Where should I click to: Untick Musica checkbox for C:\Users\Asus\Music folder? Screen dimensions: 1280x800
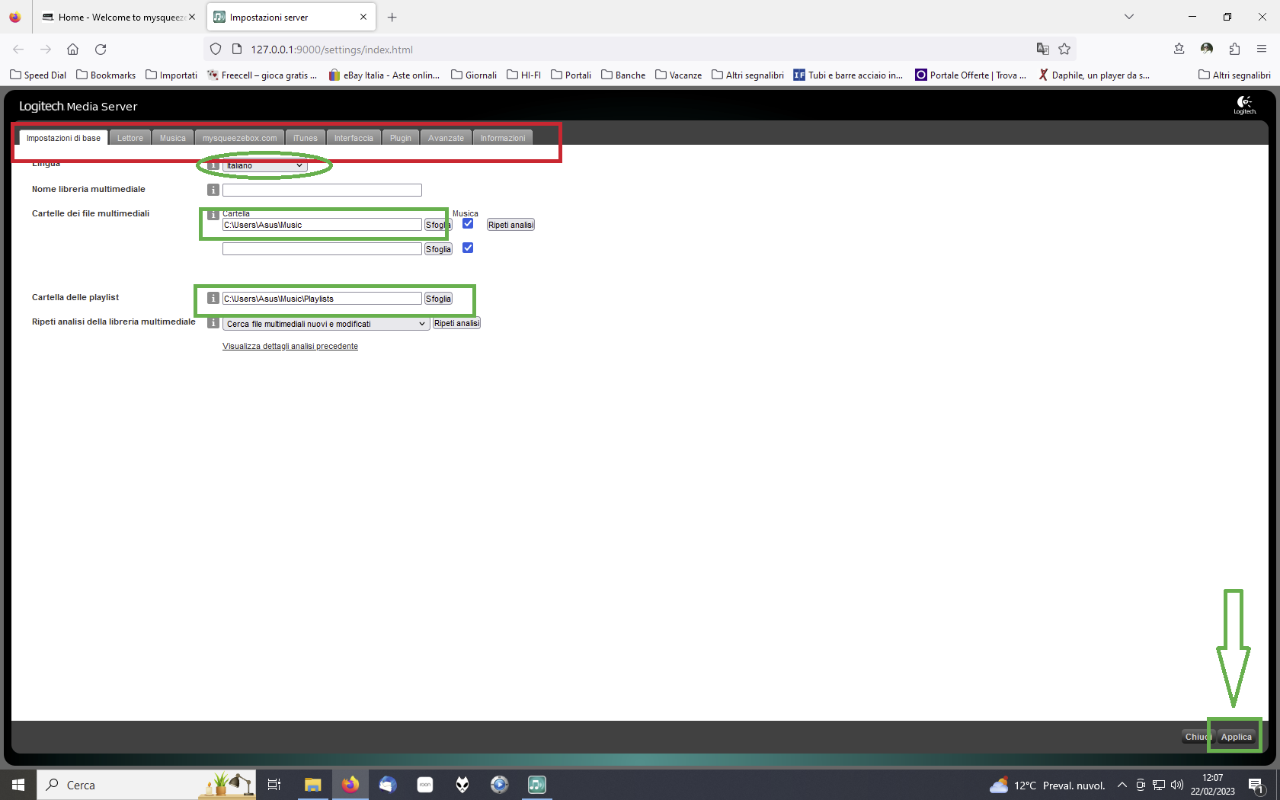point(467,224)
